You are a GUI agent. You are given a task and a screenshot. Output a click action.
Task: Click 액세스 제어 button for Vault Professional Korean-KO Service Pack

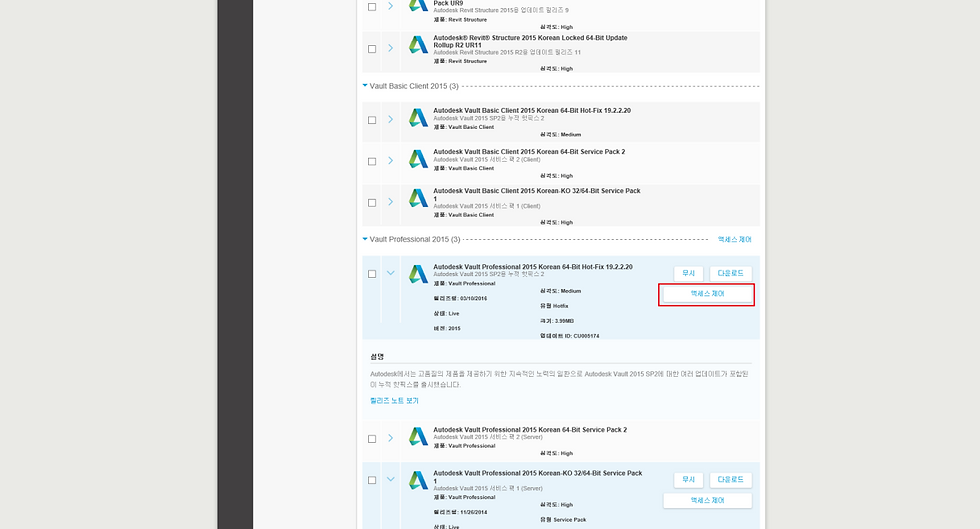[707, 500]
